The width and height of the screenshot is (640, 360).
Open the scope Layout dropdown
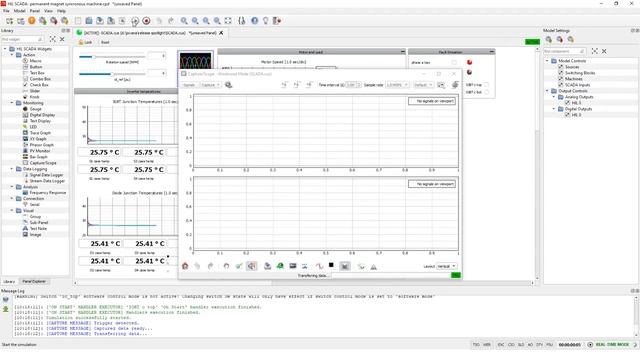pos(447,266)
